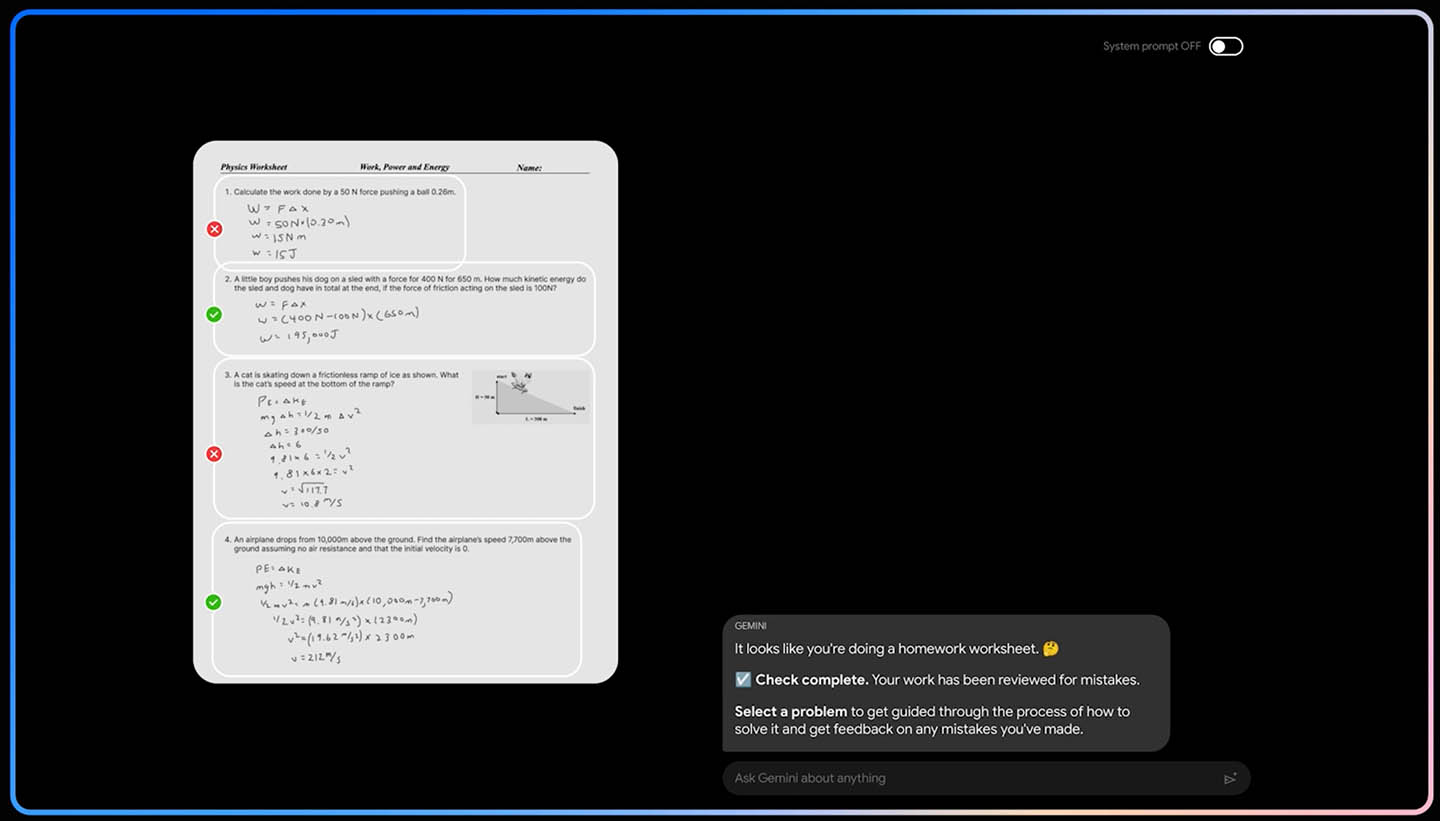Viewport: 1440px width, 821px height.
Task: Click the handwritten 'W = 15 J' answer
Action: pyautogui.click(x=273, y=254)
